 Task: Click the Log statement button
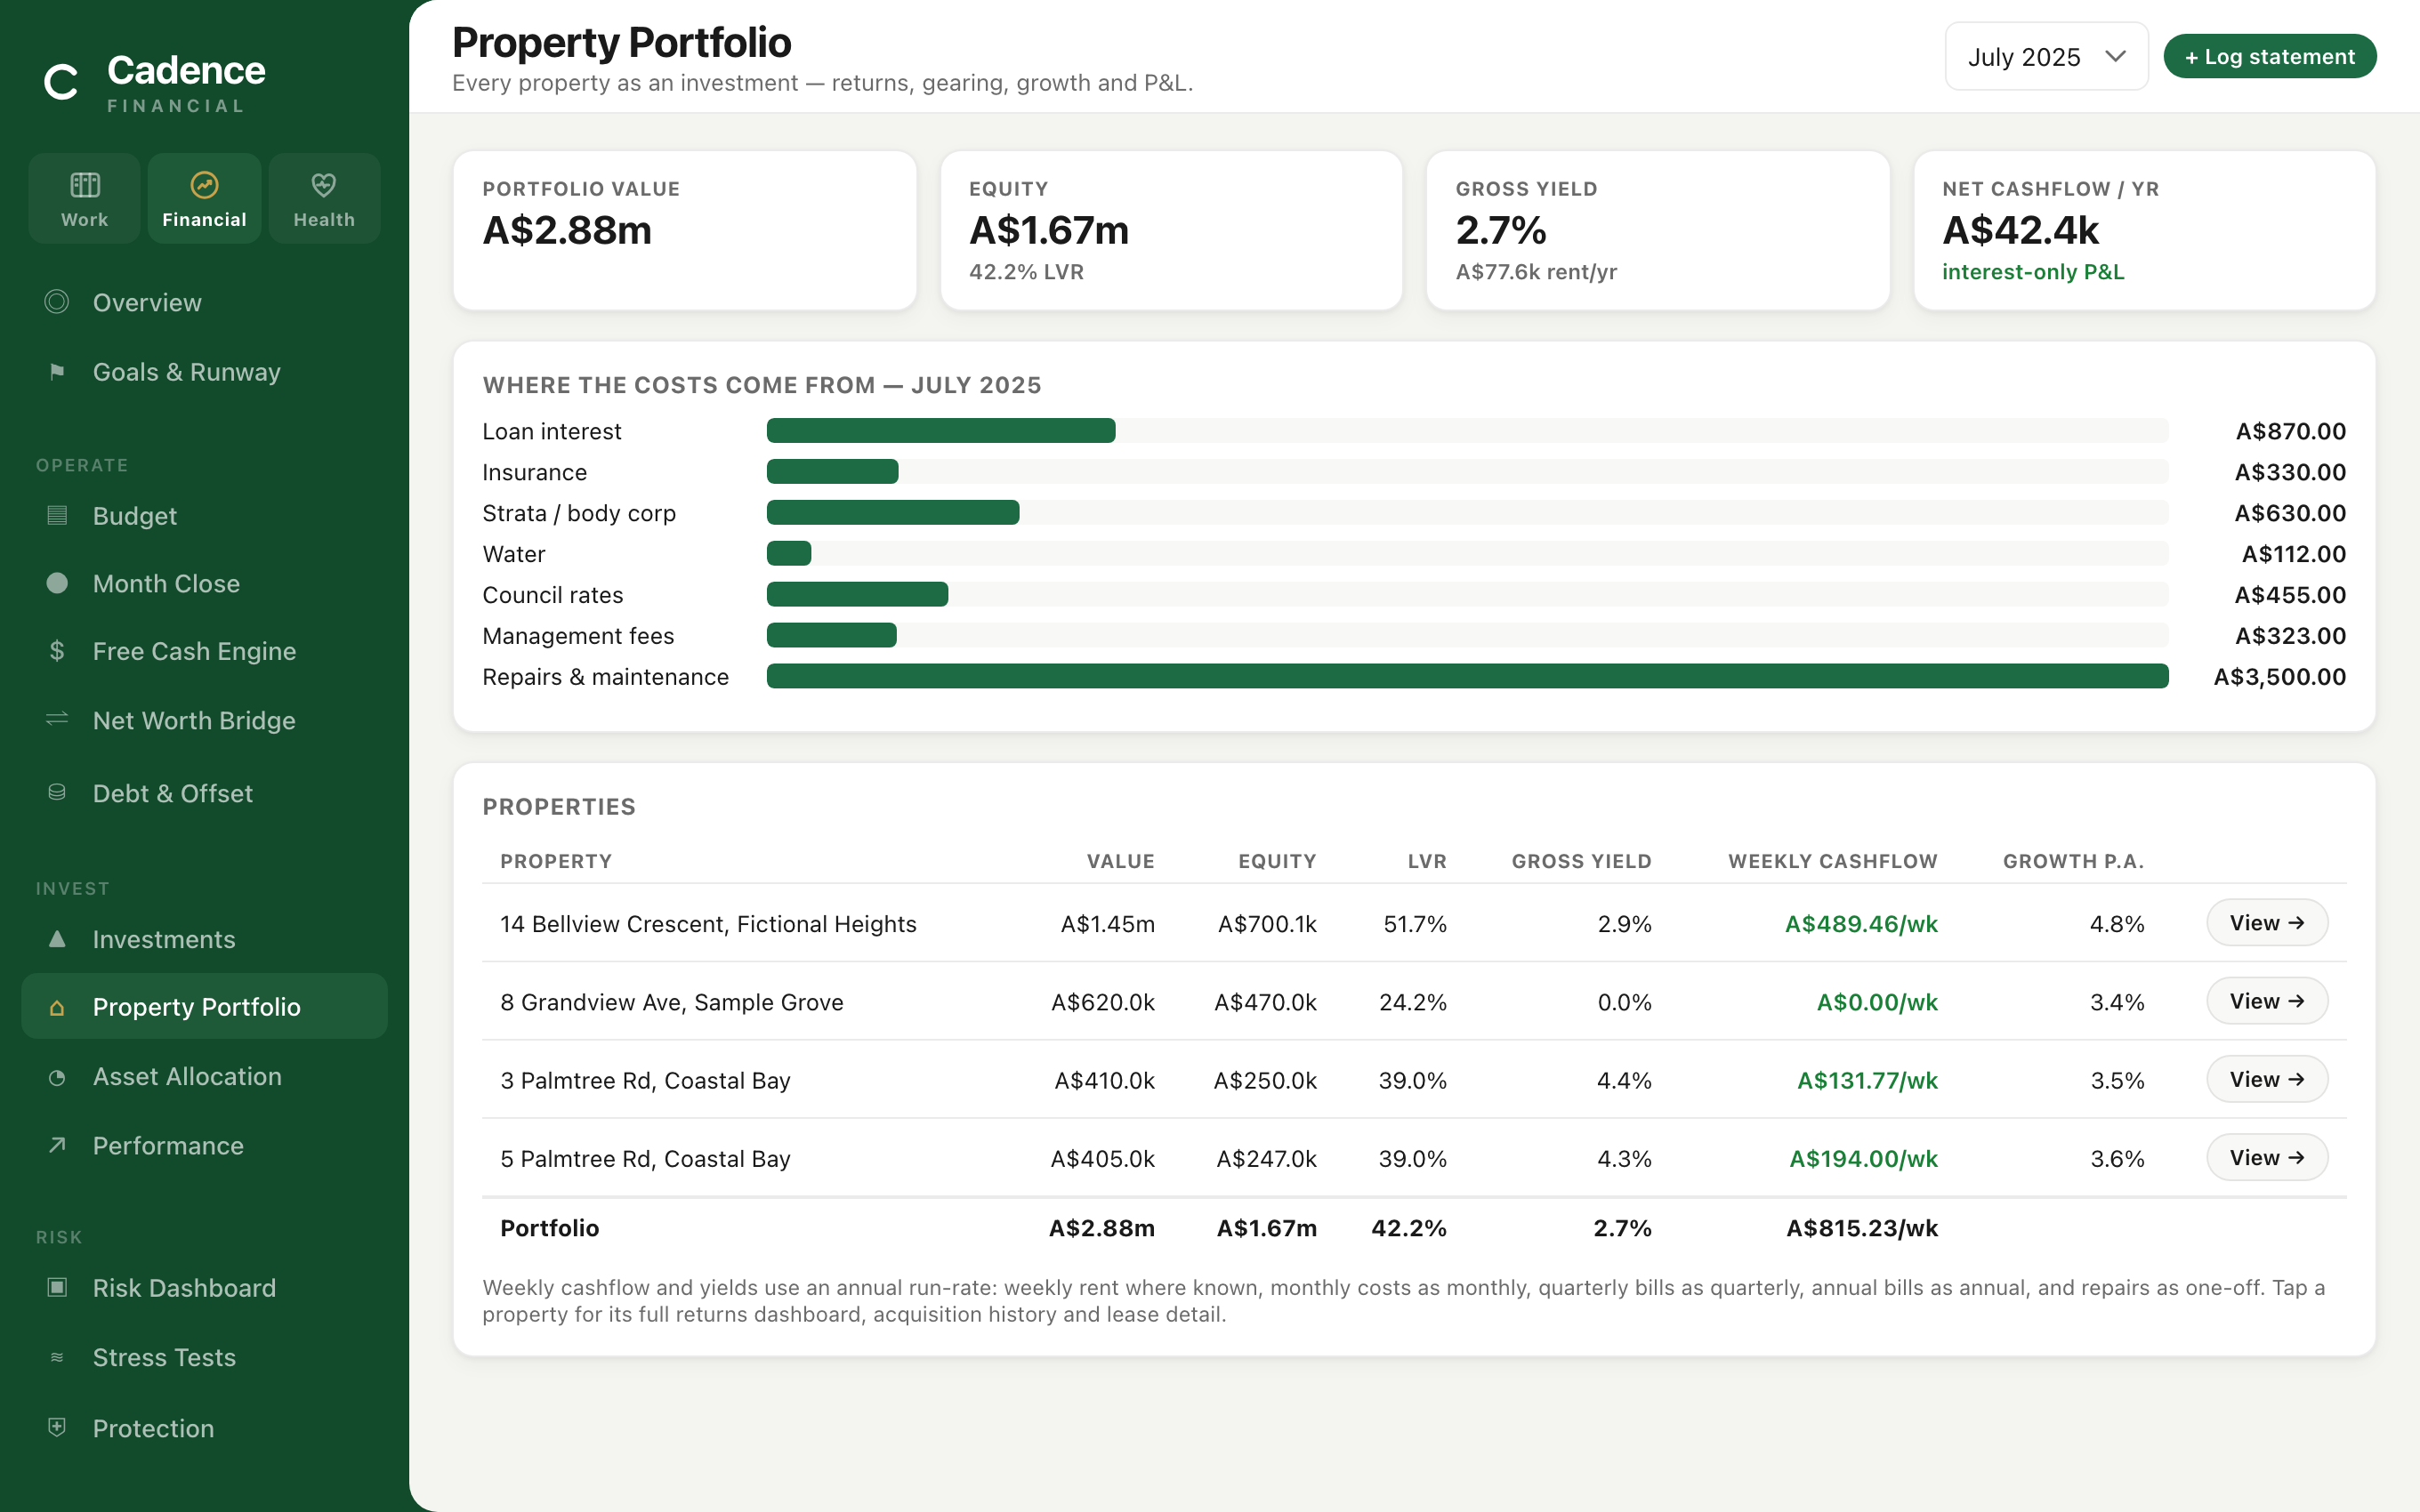click(2269, 57)
